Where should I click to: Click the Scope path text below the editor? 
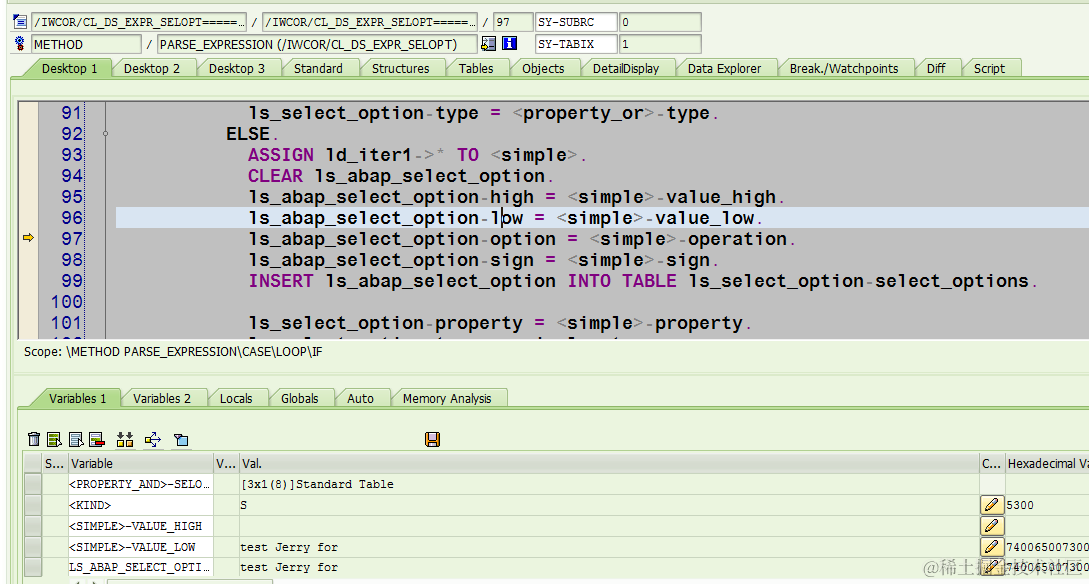tap(173, 351)
